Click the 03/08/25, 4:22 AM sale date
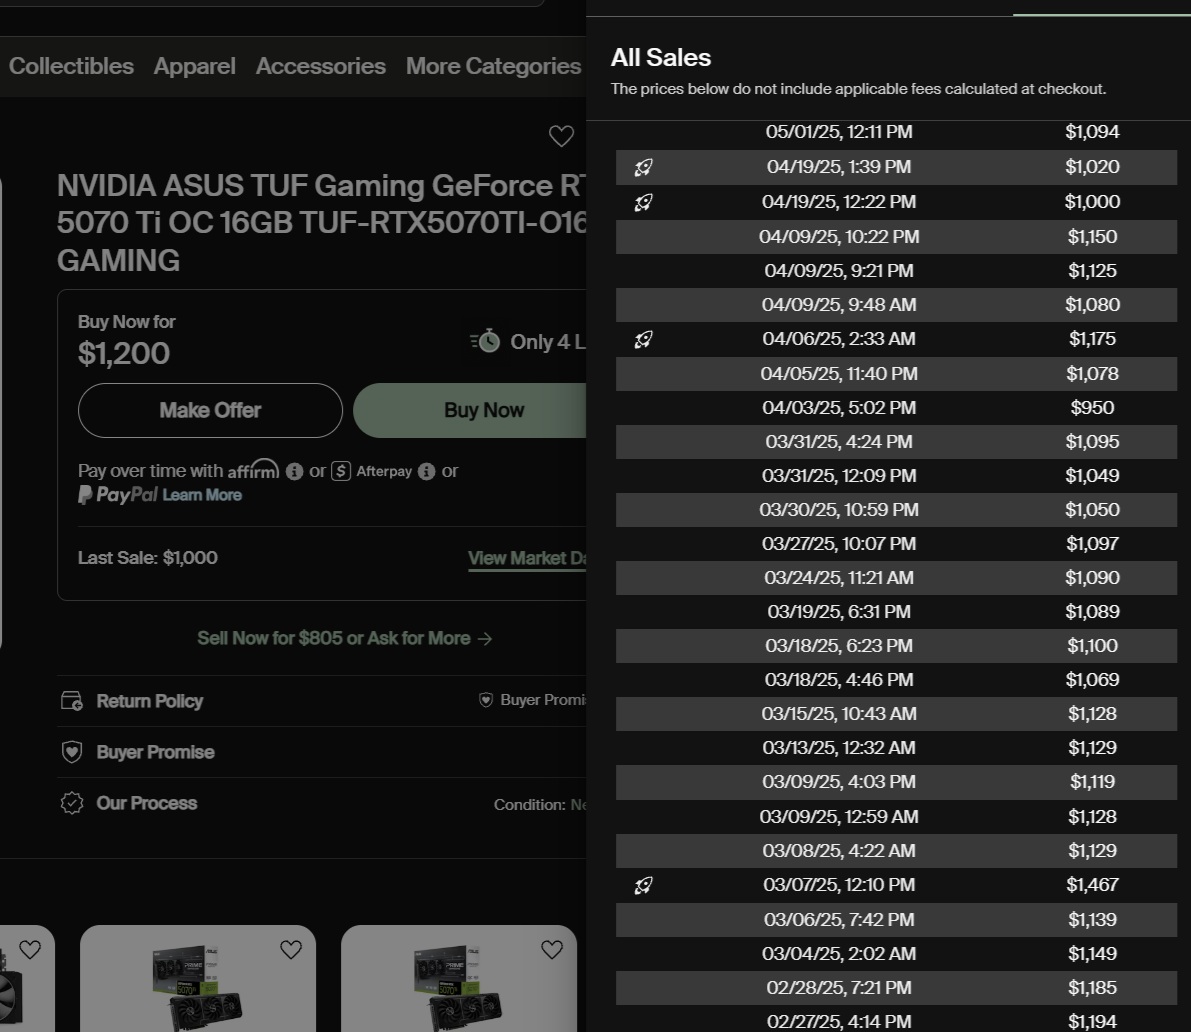Screen dimensions: 1191x1032 839,851
